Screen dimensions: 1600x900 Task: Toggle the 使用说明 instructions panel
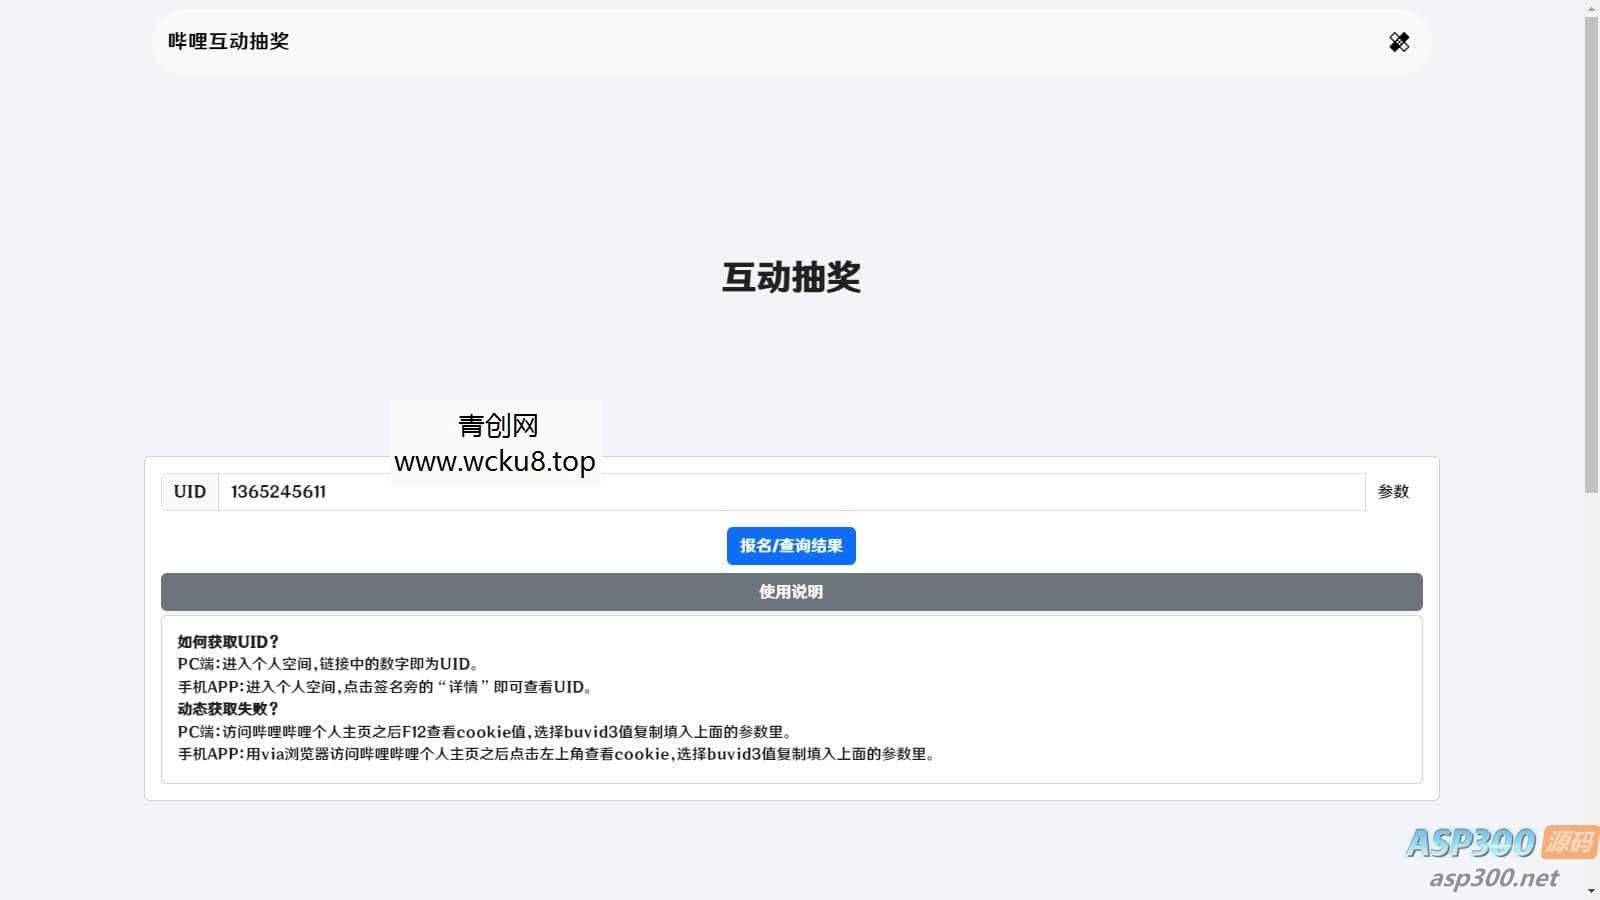point(790,591)
